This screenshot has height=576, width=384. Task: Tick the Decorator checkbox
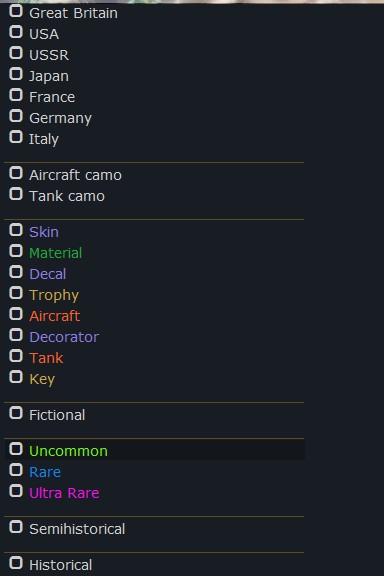16,334
